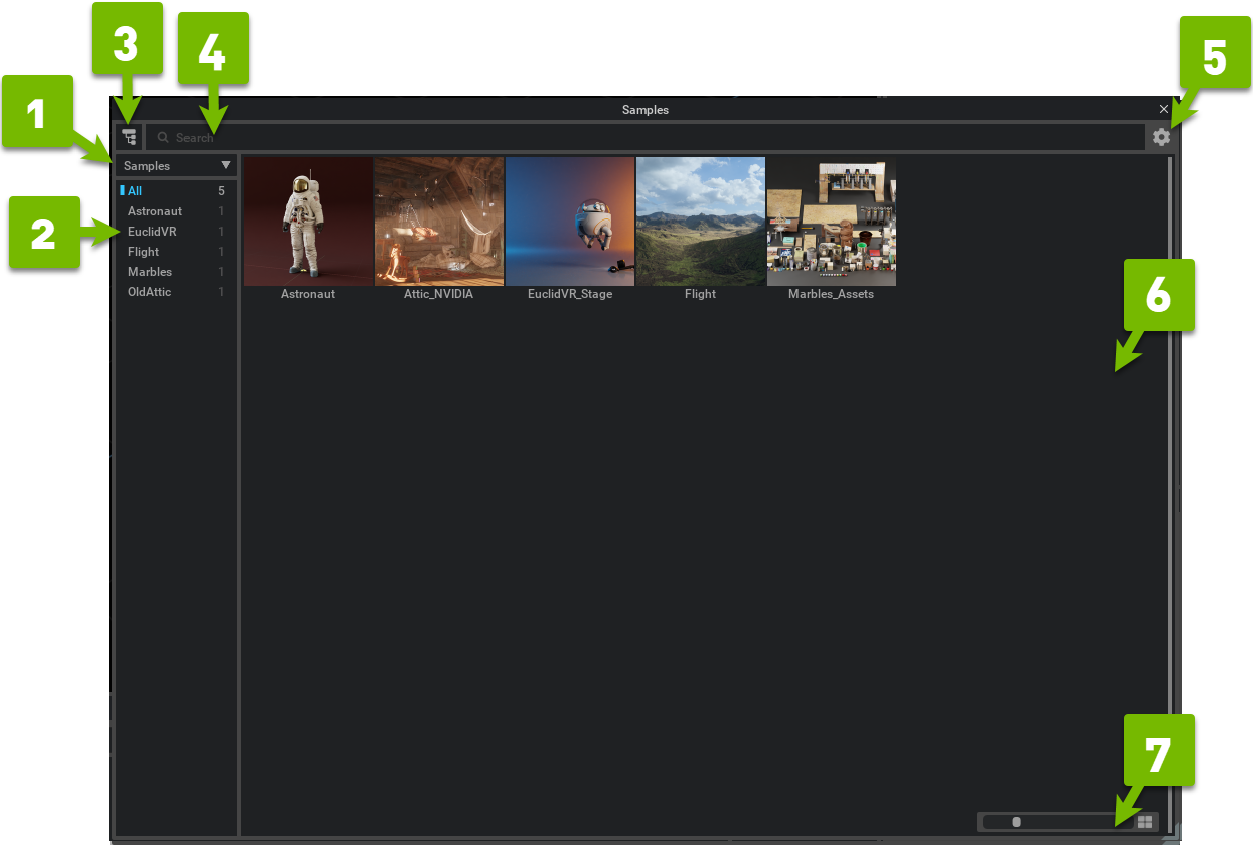Open the gear settings icon
The width and height of the screenshot is (1253, 845).
(x=1161, y=137)
